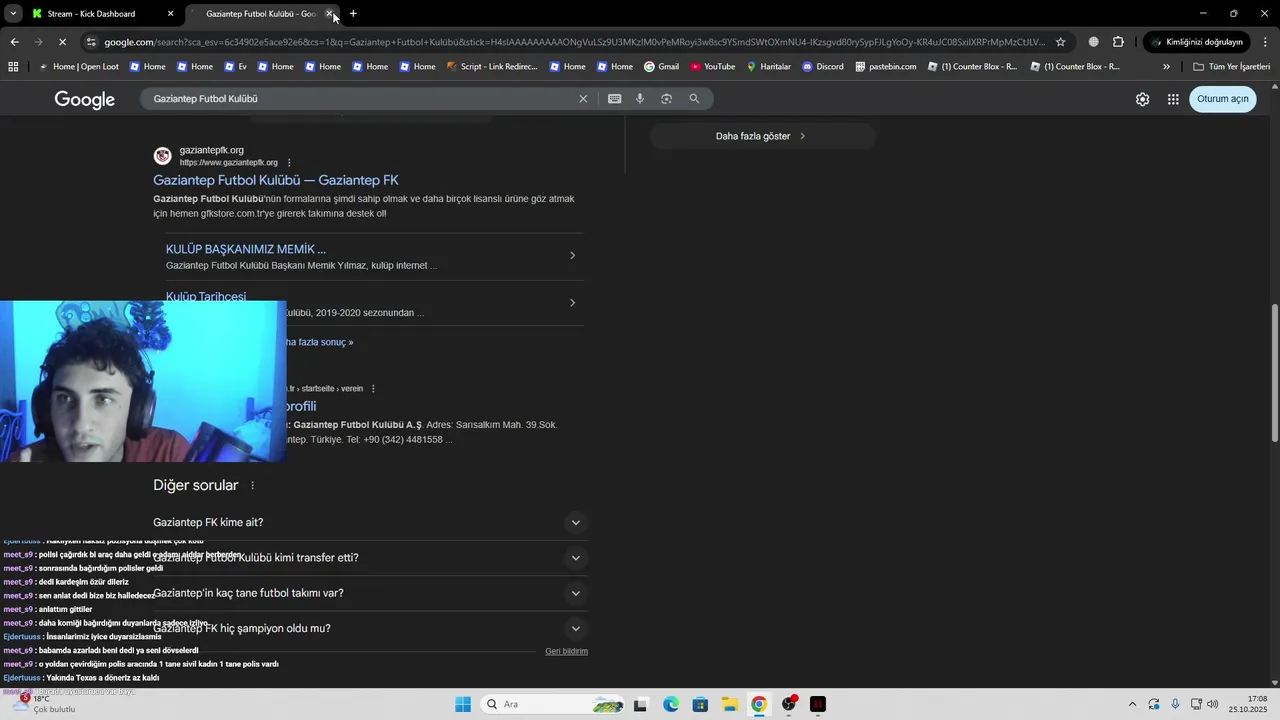Open the apps grid in bookmarks bar
The width and height of the screenshot is (1280, 720).
click(13, 67)
